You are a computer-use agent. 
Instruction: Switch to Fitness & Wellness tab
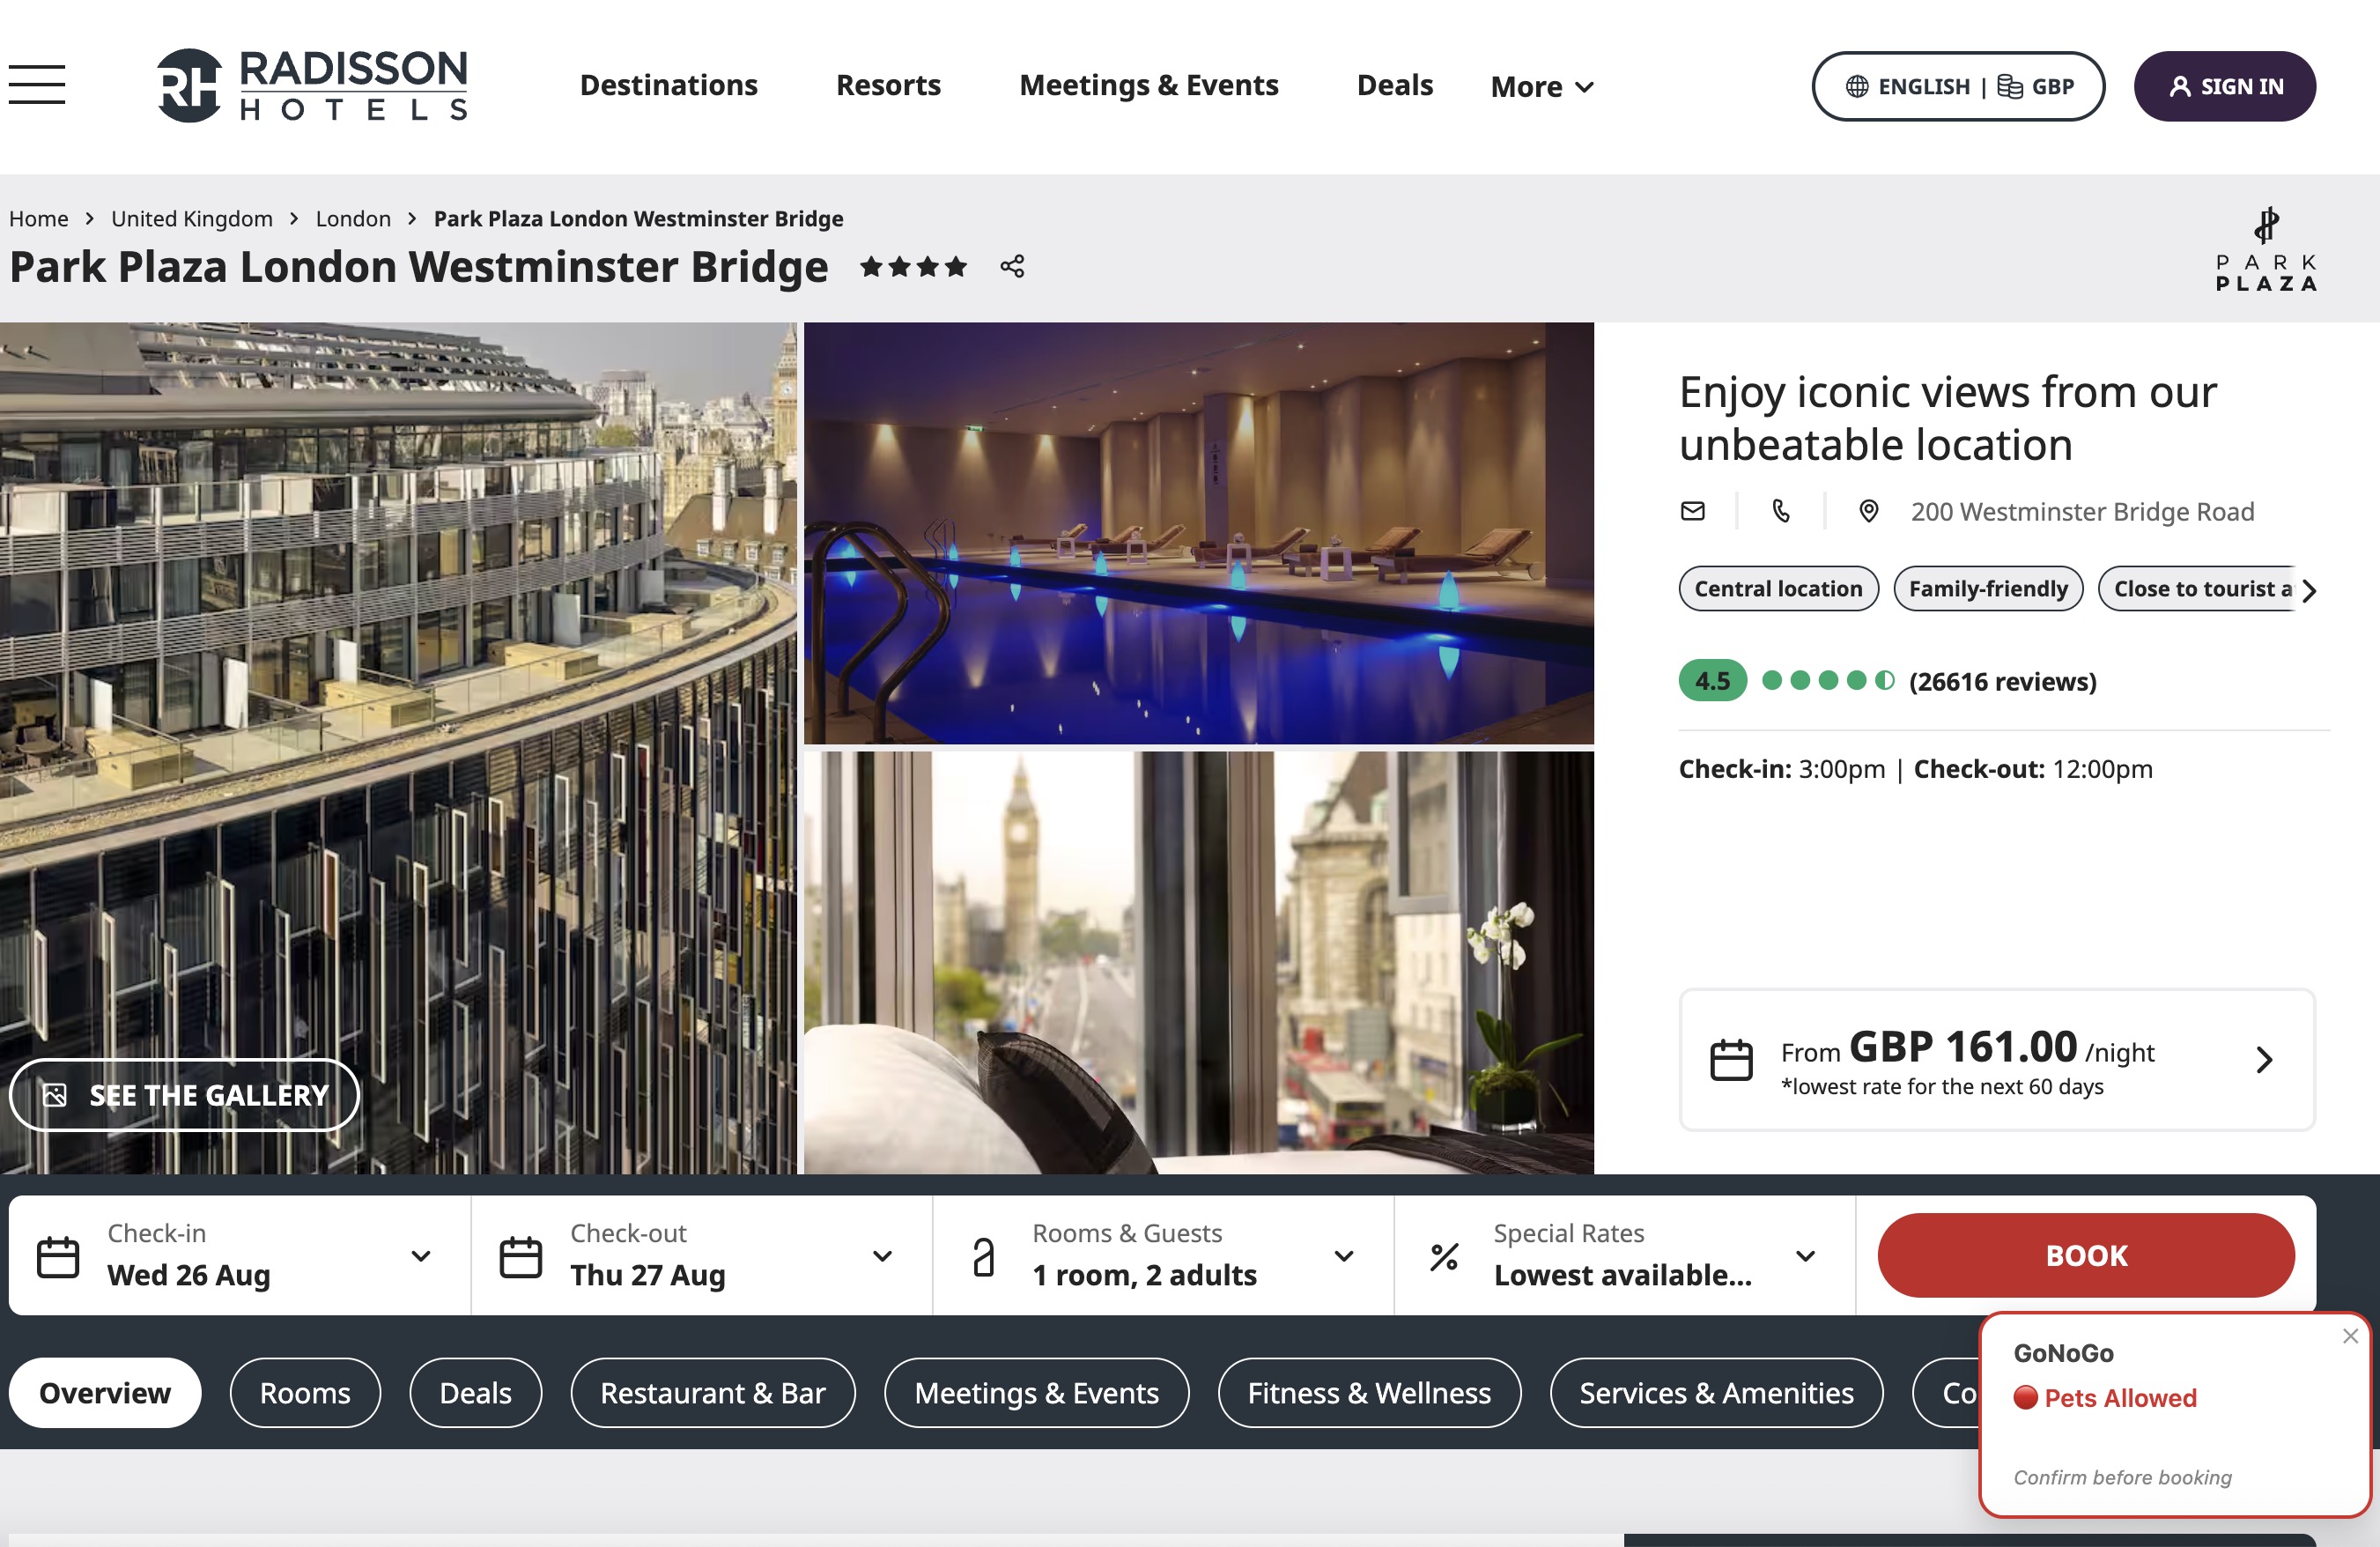pyautogui.click(x=1369, y=1393)
